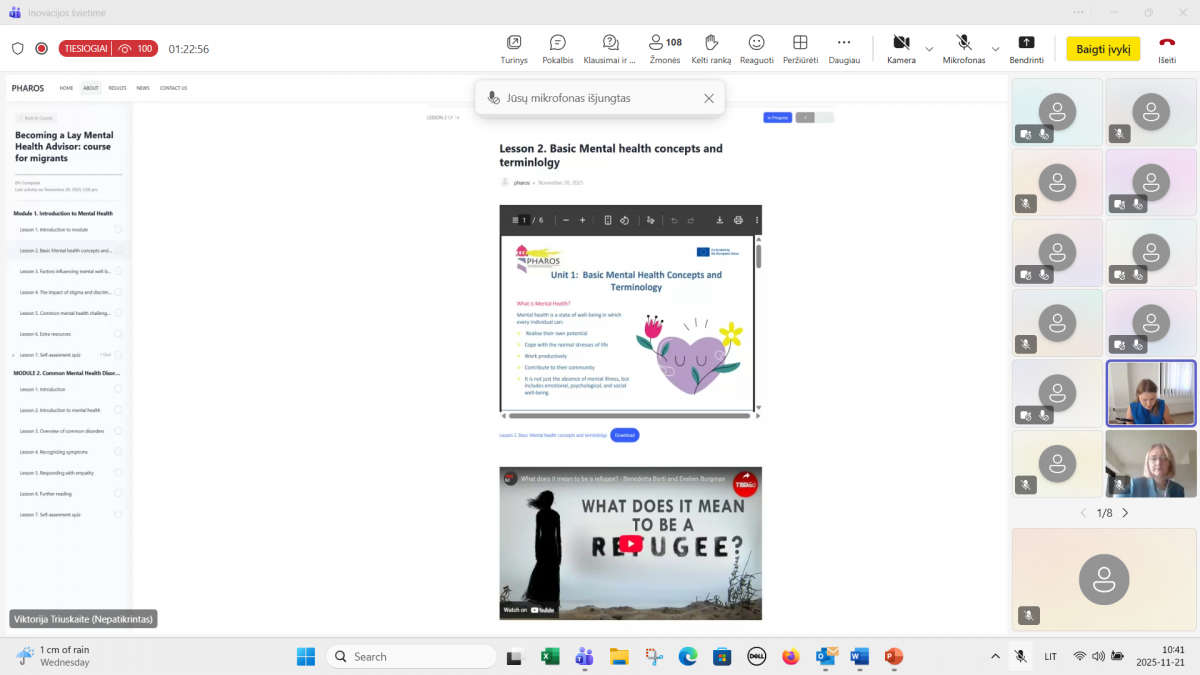Image resolution: width=1200 pixels, height=675 pixels.
Task: Toggle the Kamera camera on
Action: tap(900, 43)
